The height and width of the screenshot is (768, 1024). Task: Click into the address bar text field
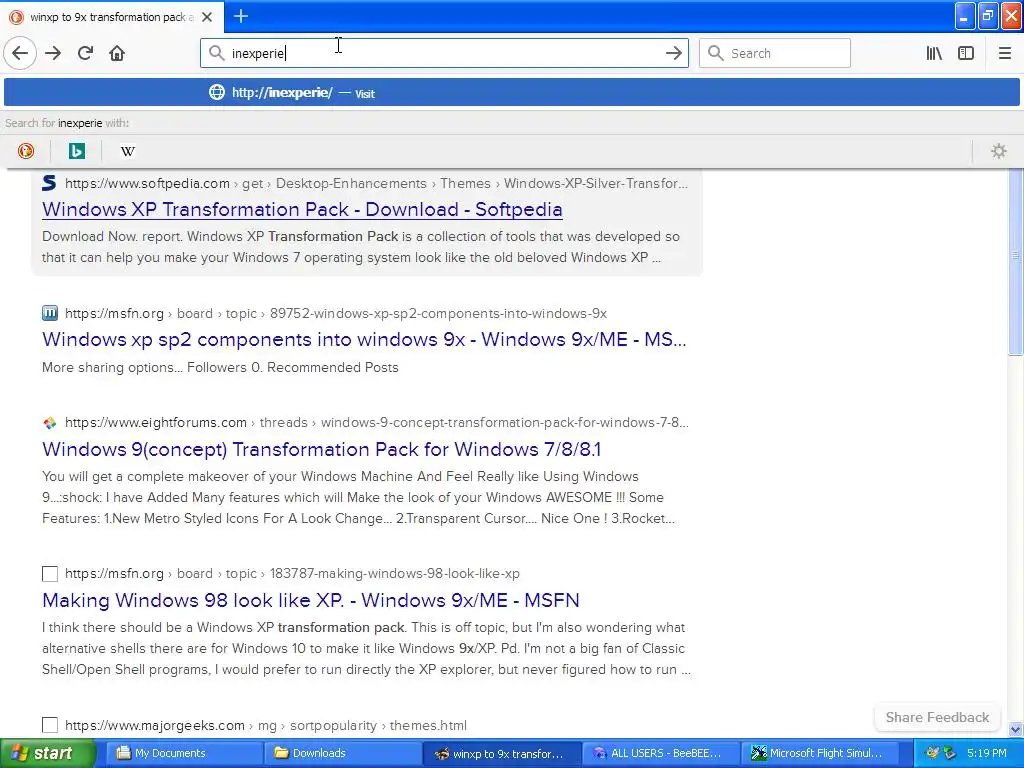444,53
